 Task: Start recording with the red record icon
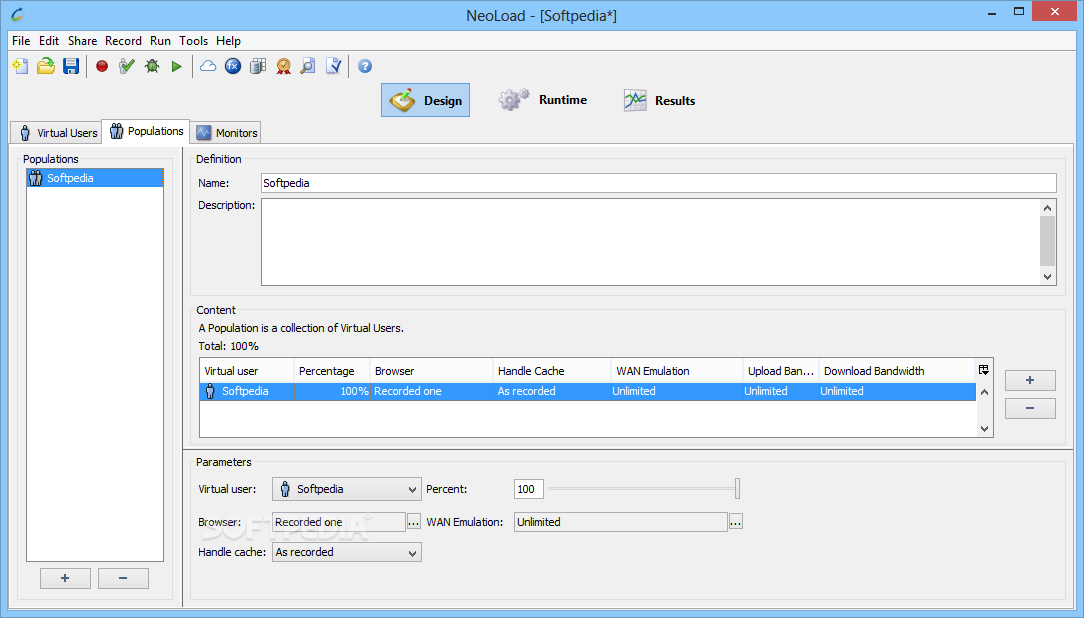tap(102, 66)
